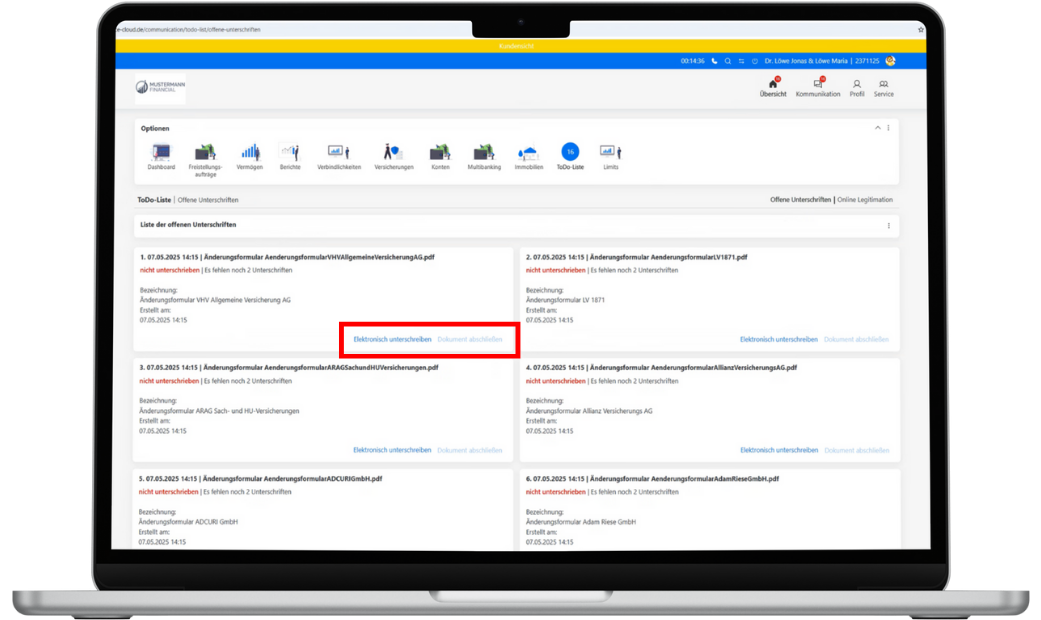
Task: Open Freistellungsaufträge from the options
Action: pos(205,153)
